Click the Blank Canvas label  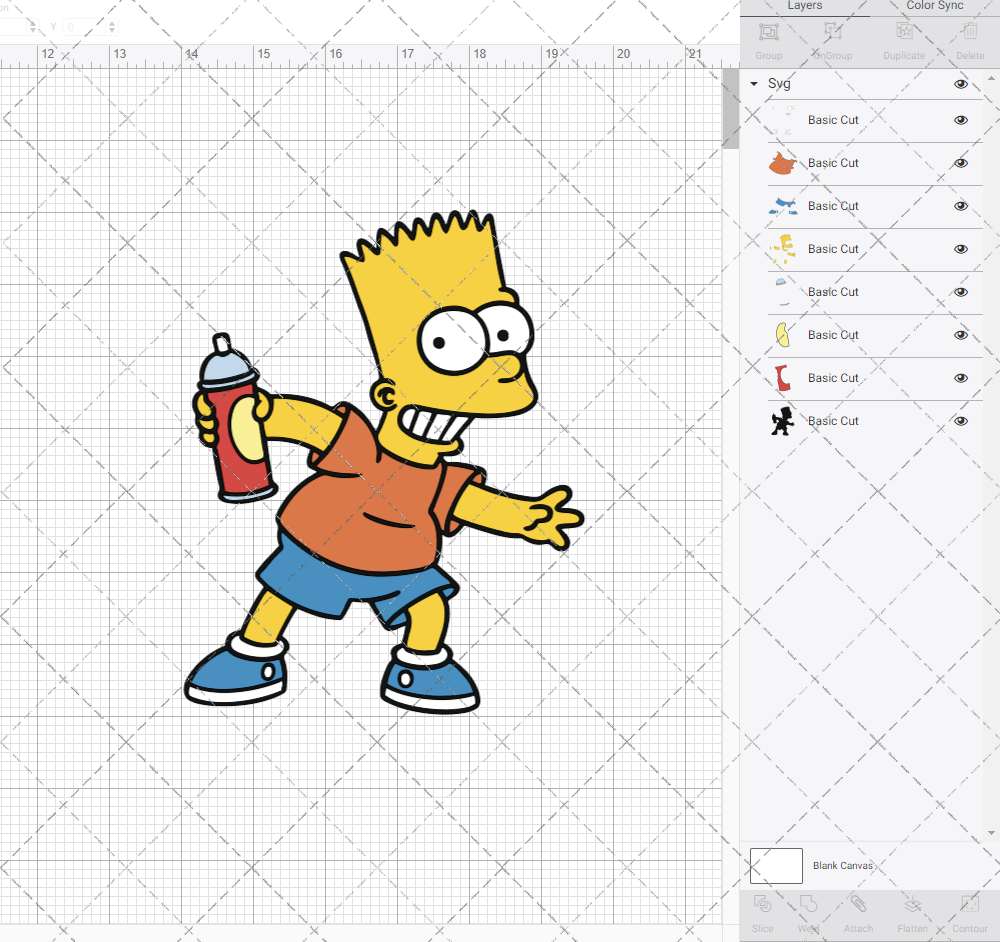coord(842,865)
